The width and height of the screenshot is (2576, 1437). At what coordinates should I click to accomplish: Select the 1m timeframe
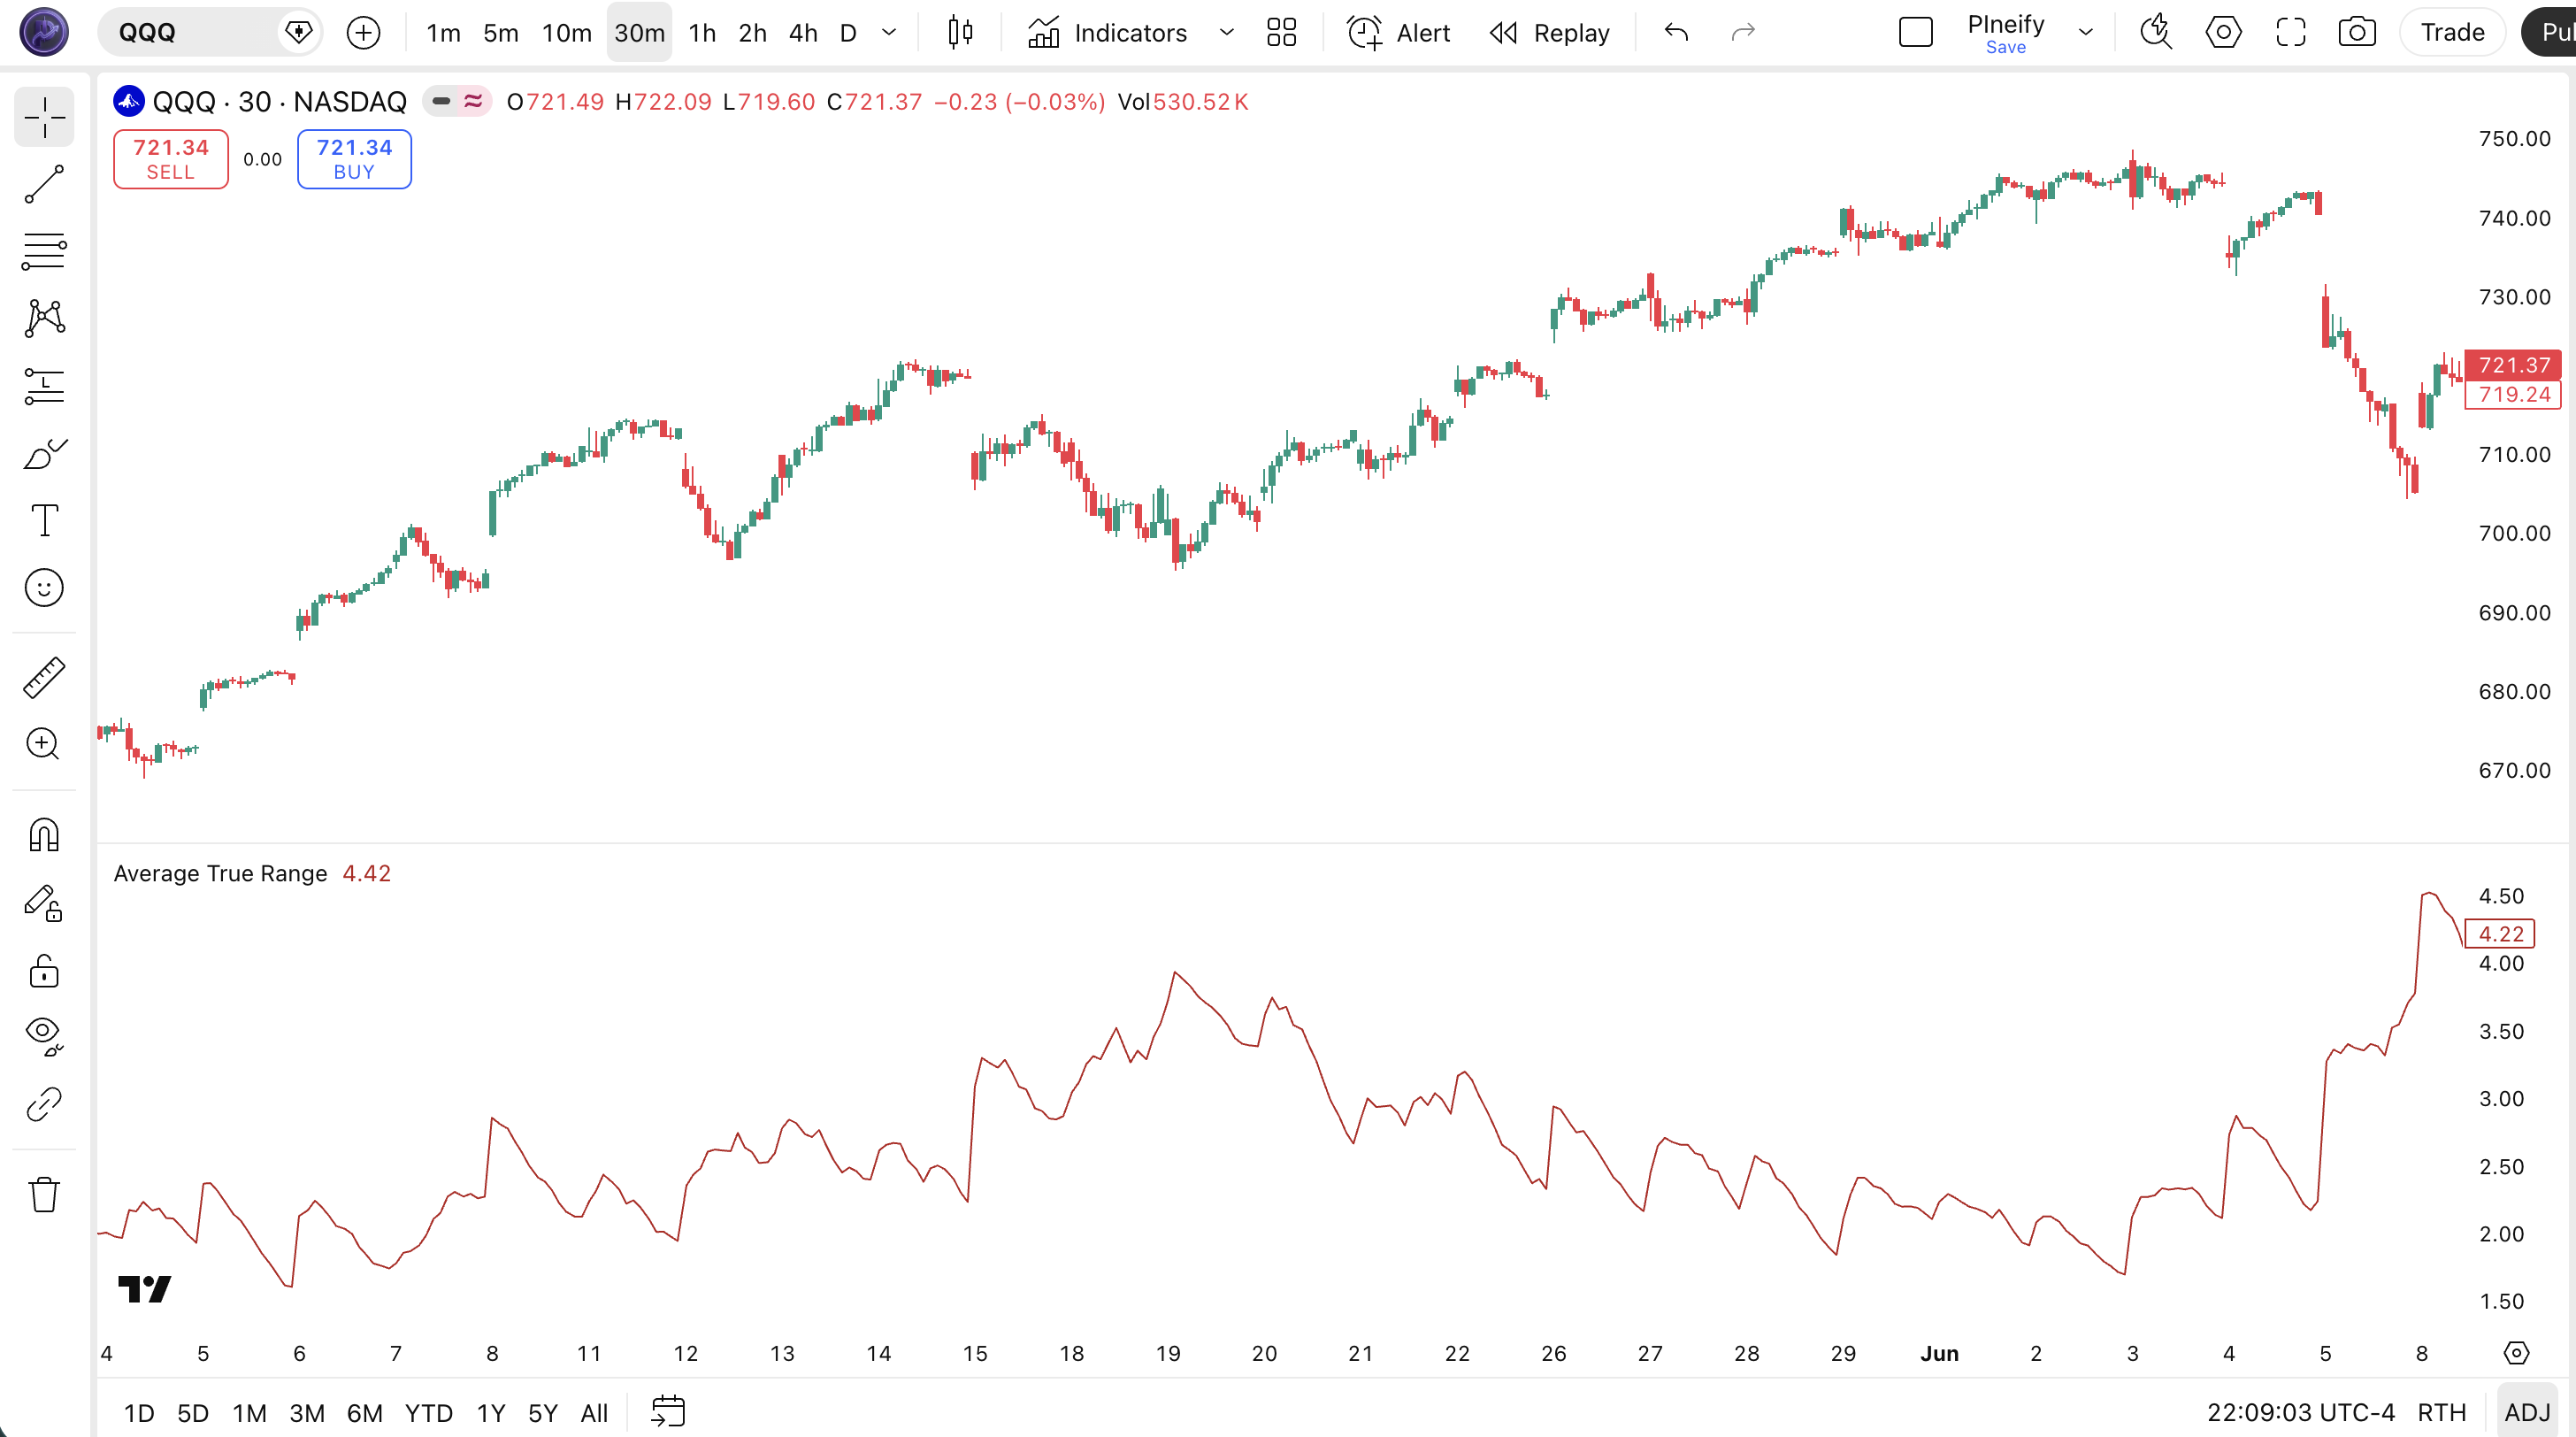point(443,33)
